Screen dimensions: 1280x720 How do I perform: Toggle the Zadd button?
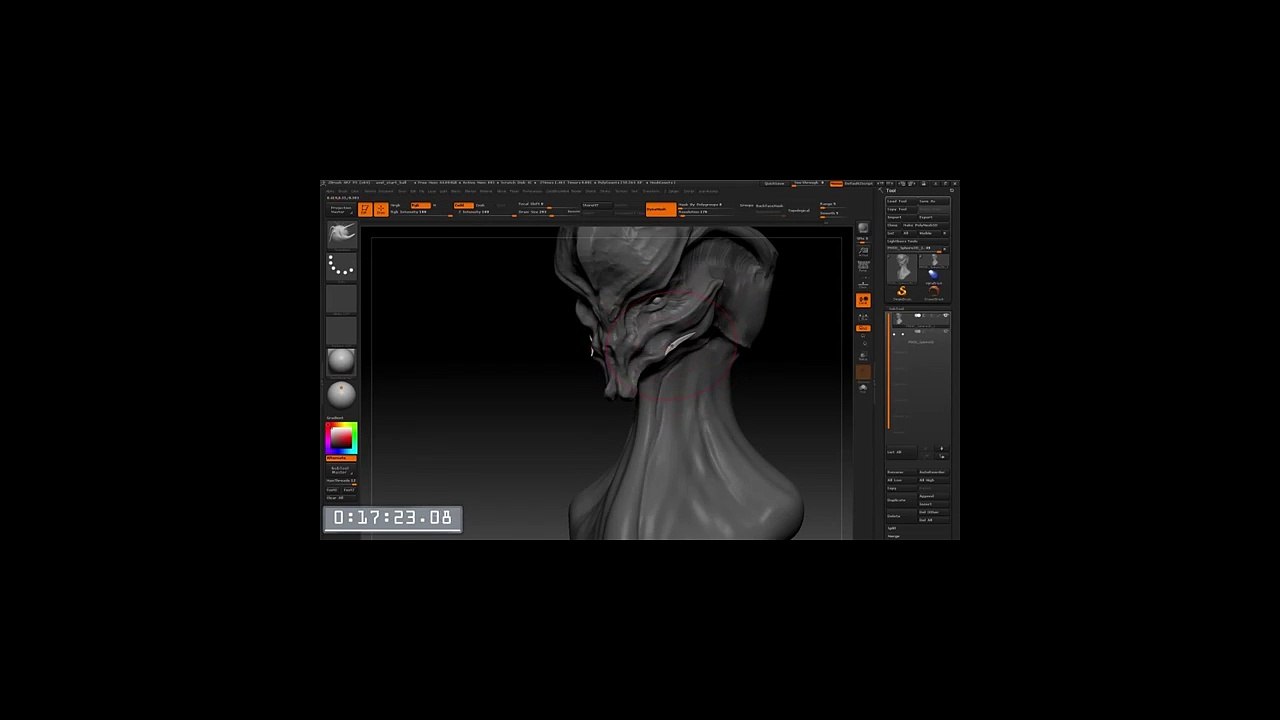point(464,205)
